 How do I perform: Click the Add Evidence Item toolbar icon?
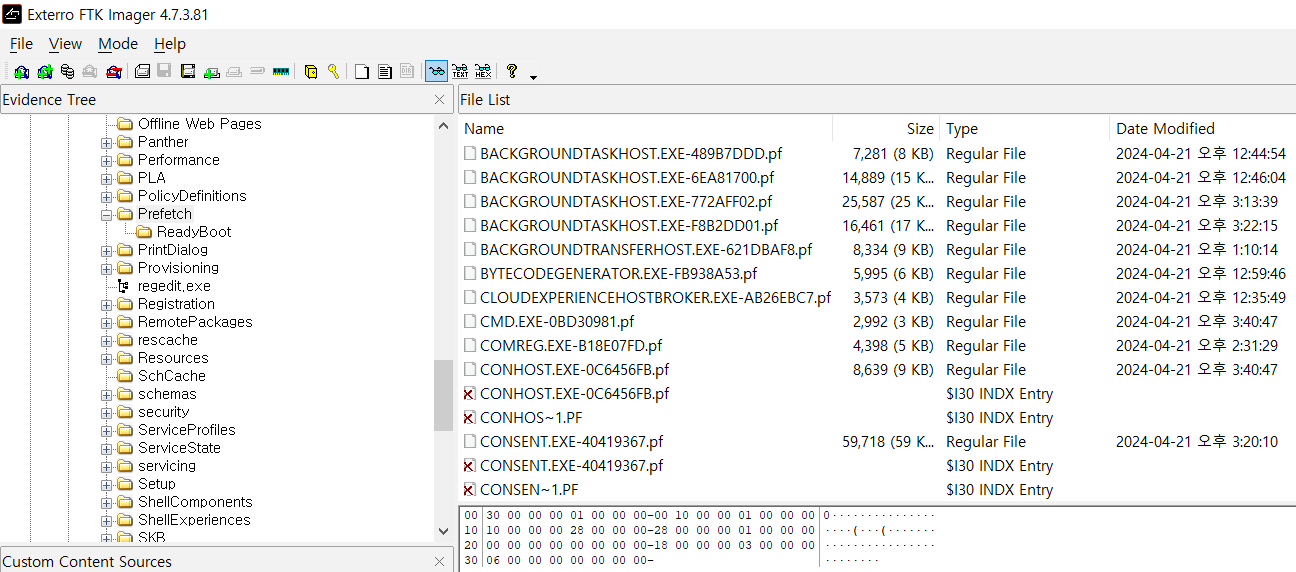21,72
